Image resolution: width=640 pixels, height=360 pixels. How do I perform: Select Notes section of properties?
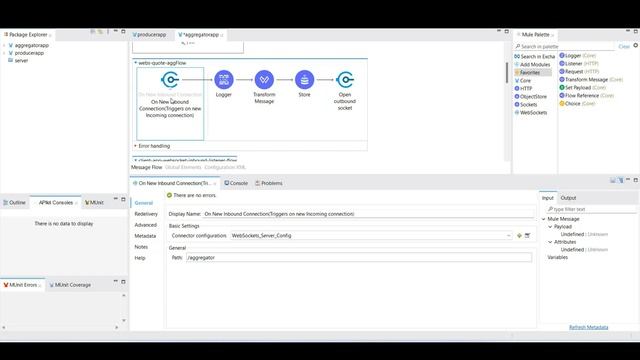pos(141,247)
